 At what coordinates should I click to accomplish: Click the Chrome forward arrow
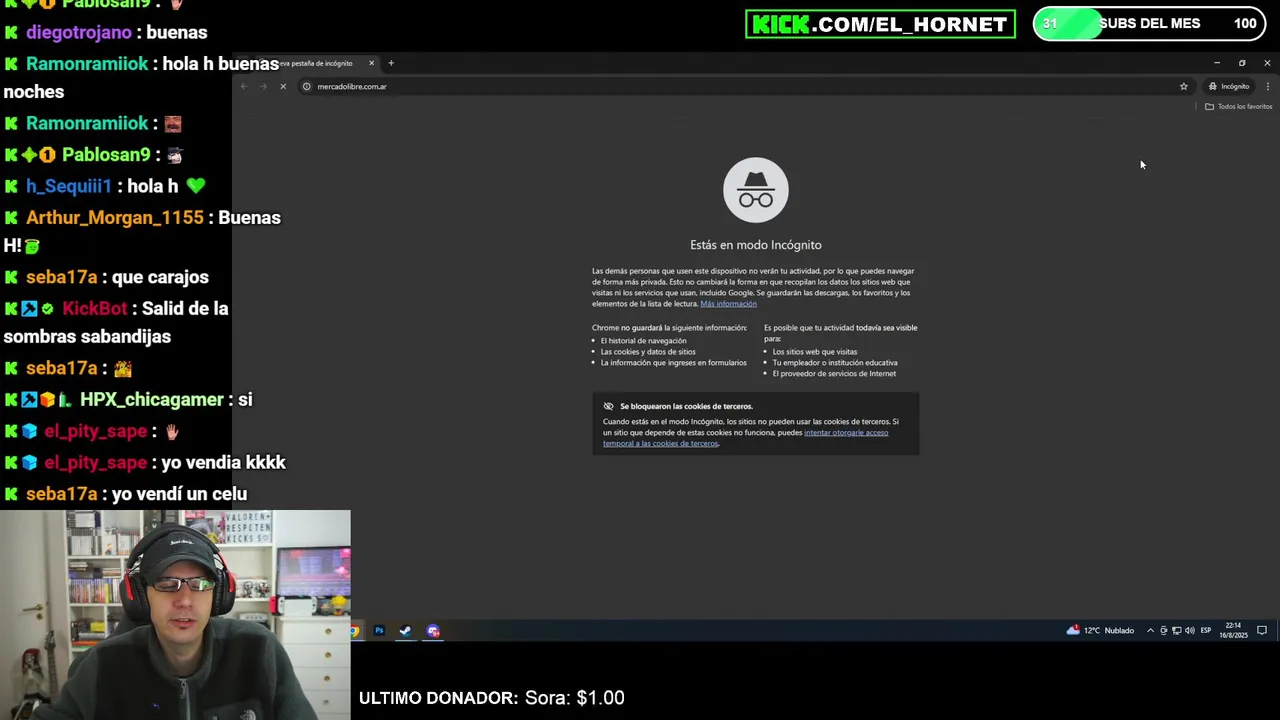(x=263, y=86)
